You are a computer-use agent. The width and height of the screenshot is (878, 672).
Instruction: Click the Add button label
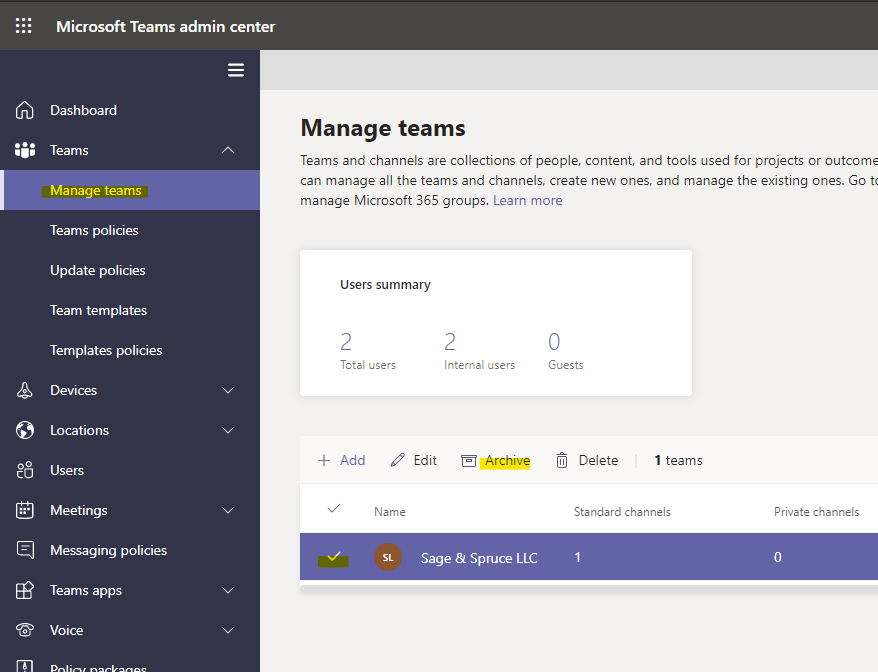click(x=353, y=460)
